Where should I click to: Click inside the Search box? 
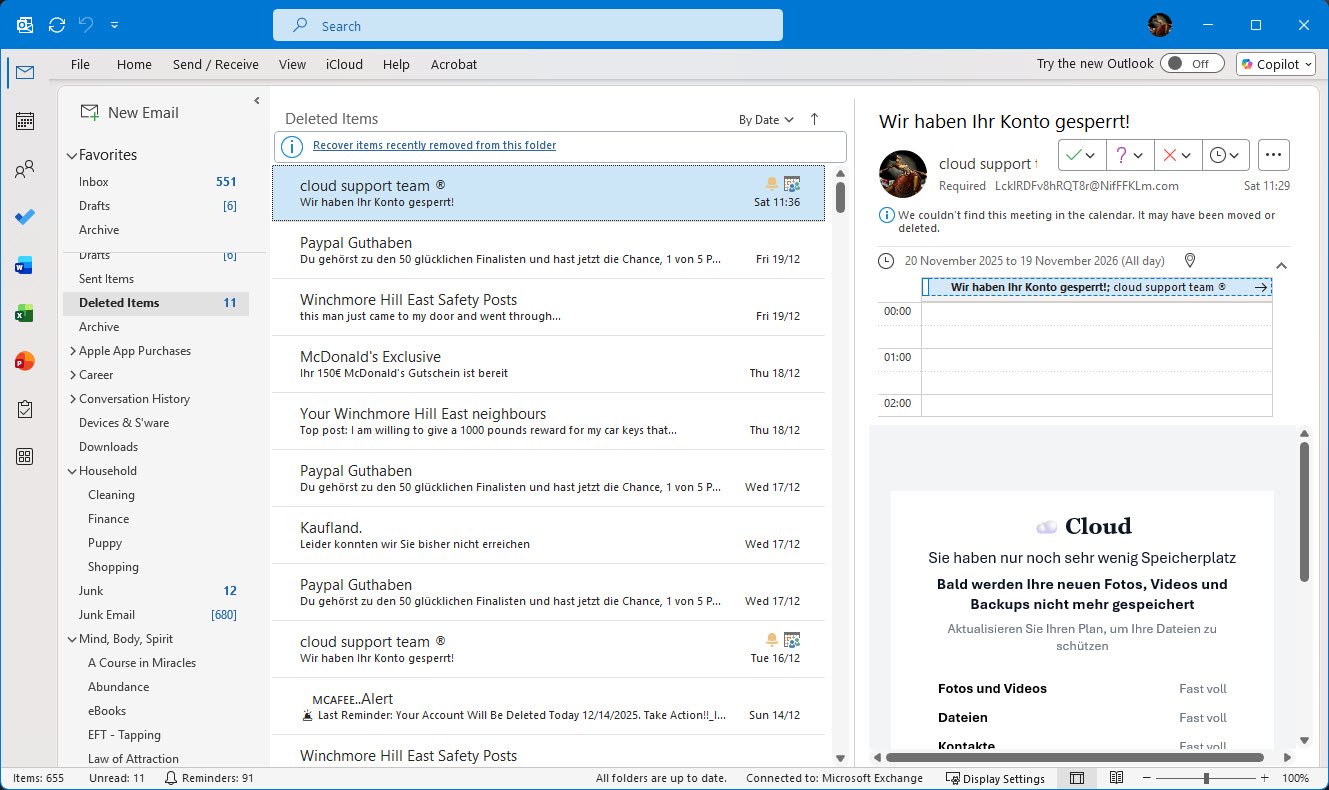528,24
